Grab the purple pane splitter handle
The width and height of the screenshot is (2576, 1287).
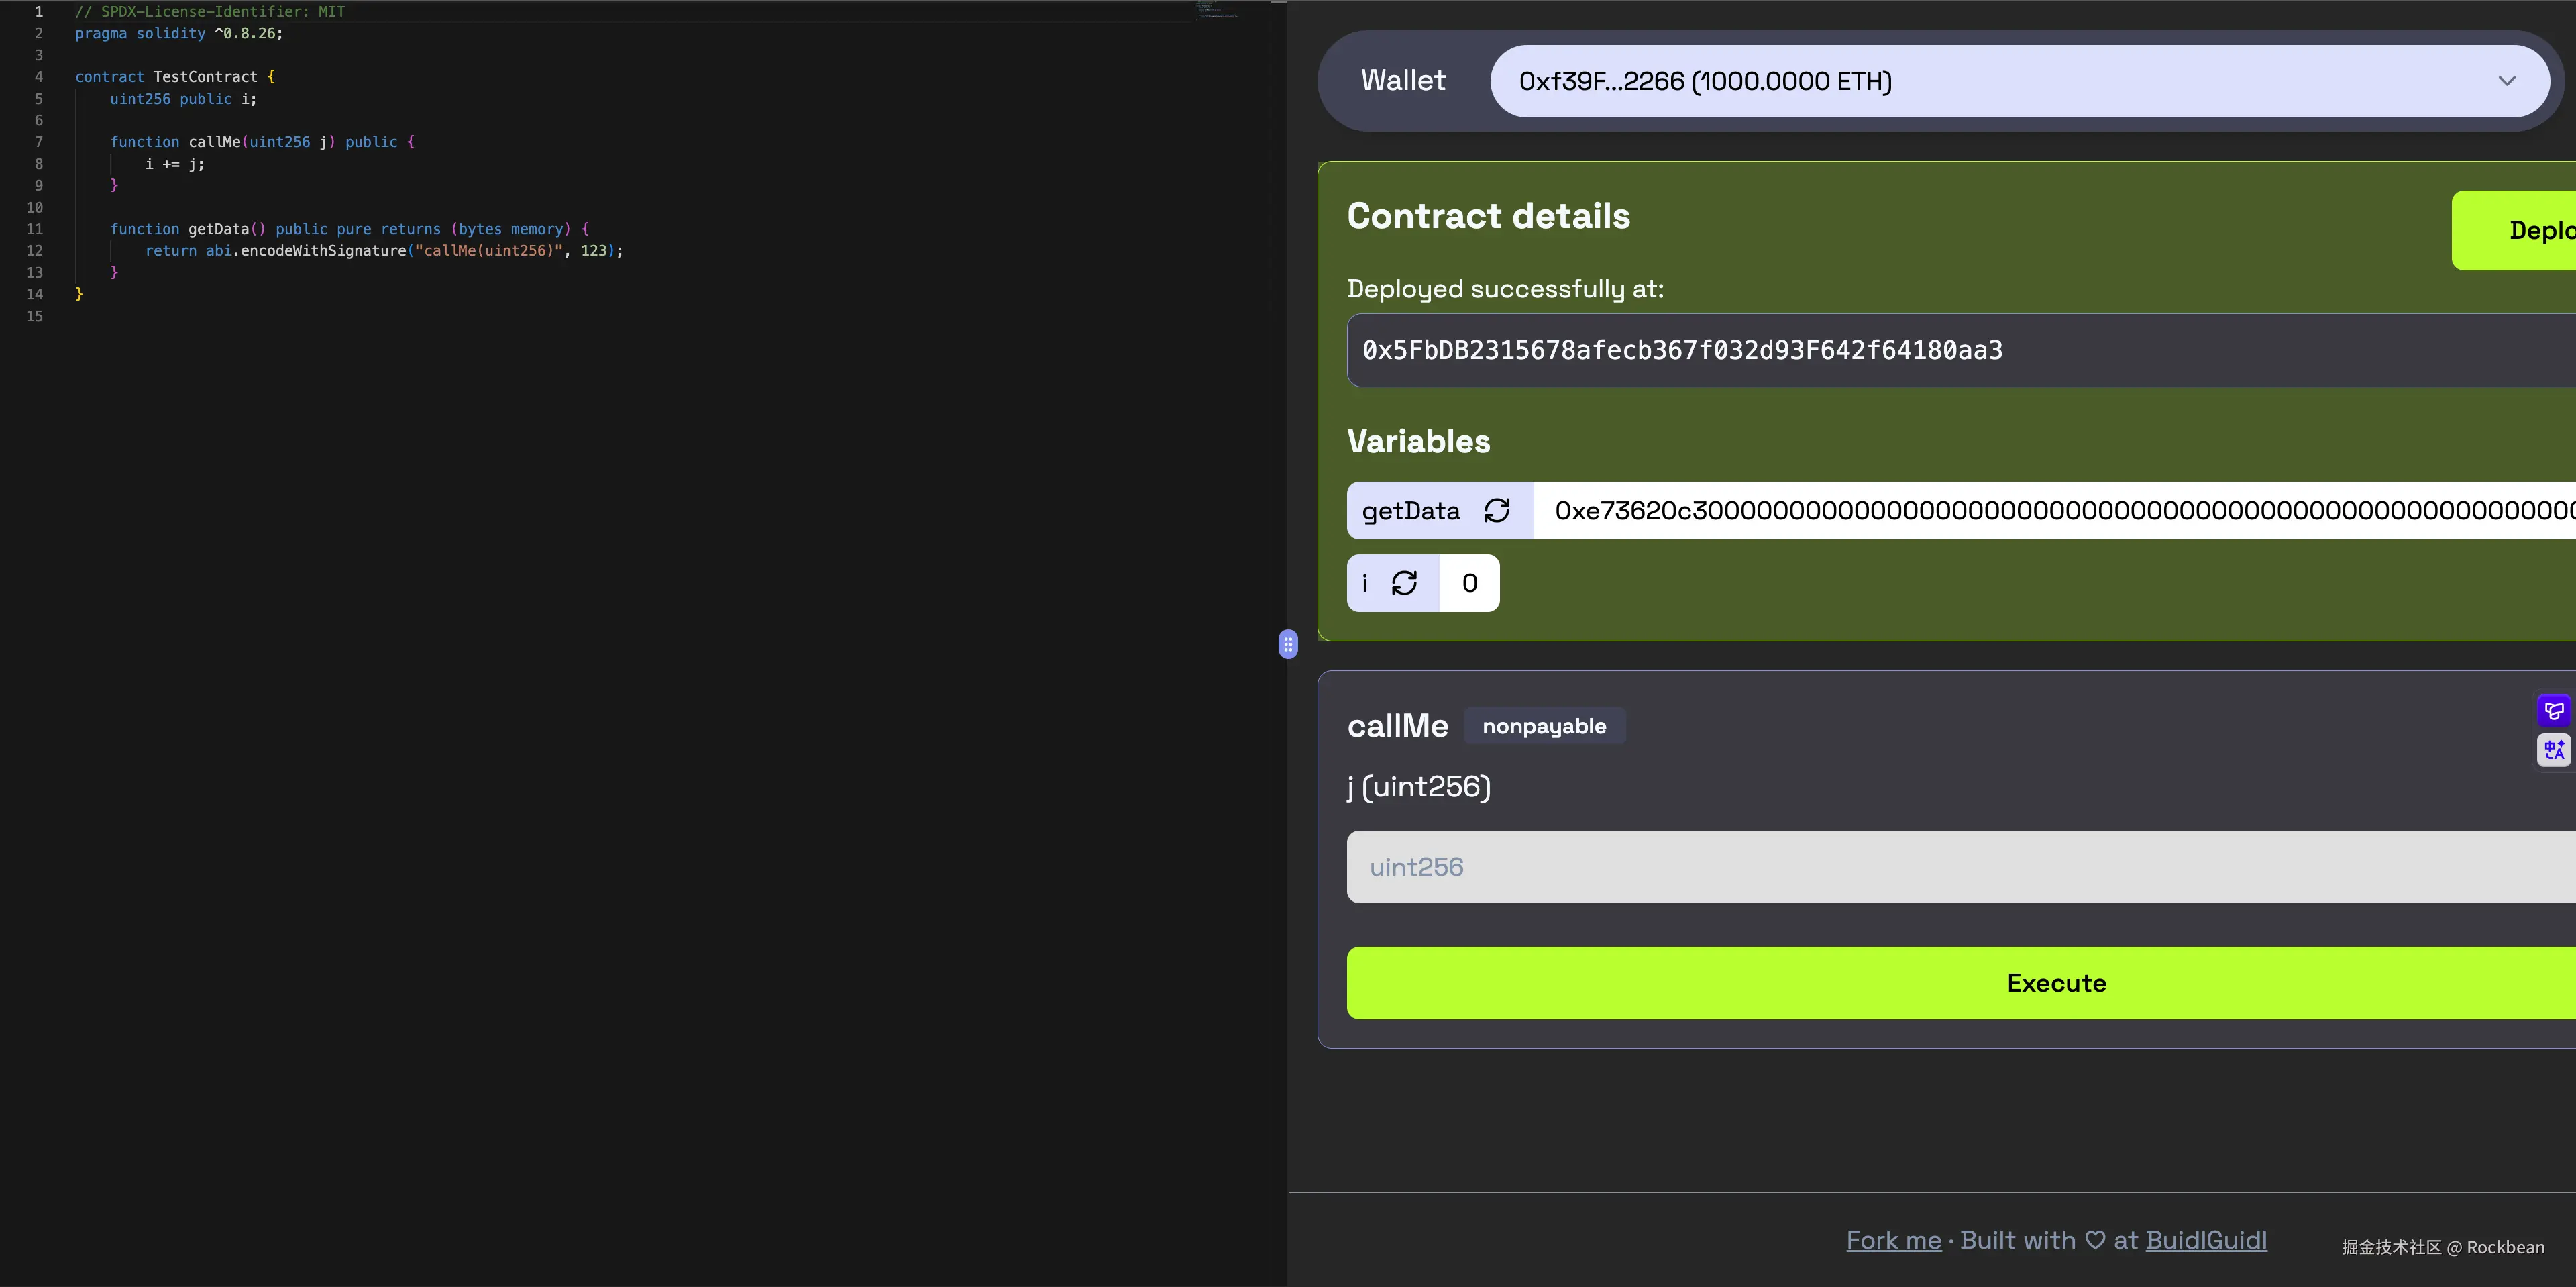(1288, 644)
